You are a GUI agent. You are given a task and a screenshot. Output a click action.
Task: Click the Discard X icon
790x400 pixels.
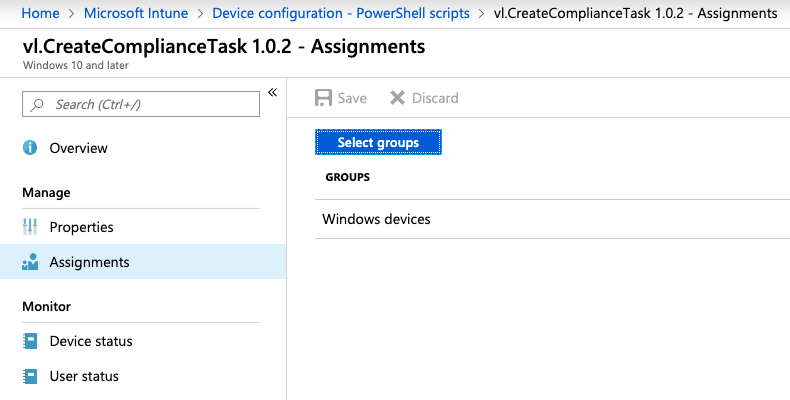tap(397, 98)
